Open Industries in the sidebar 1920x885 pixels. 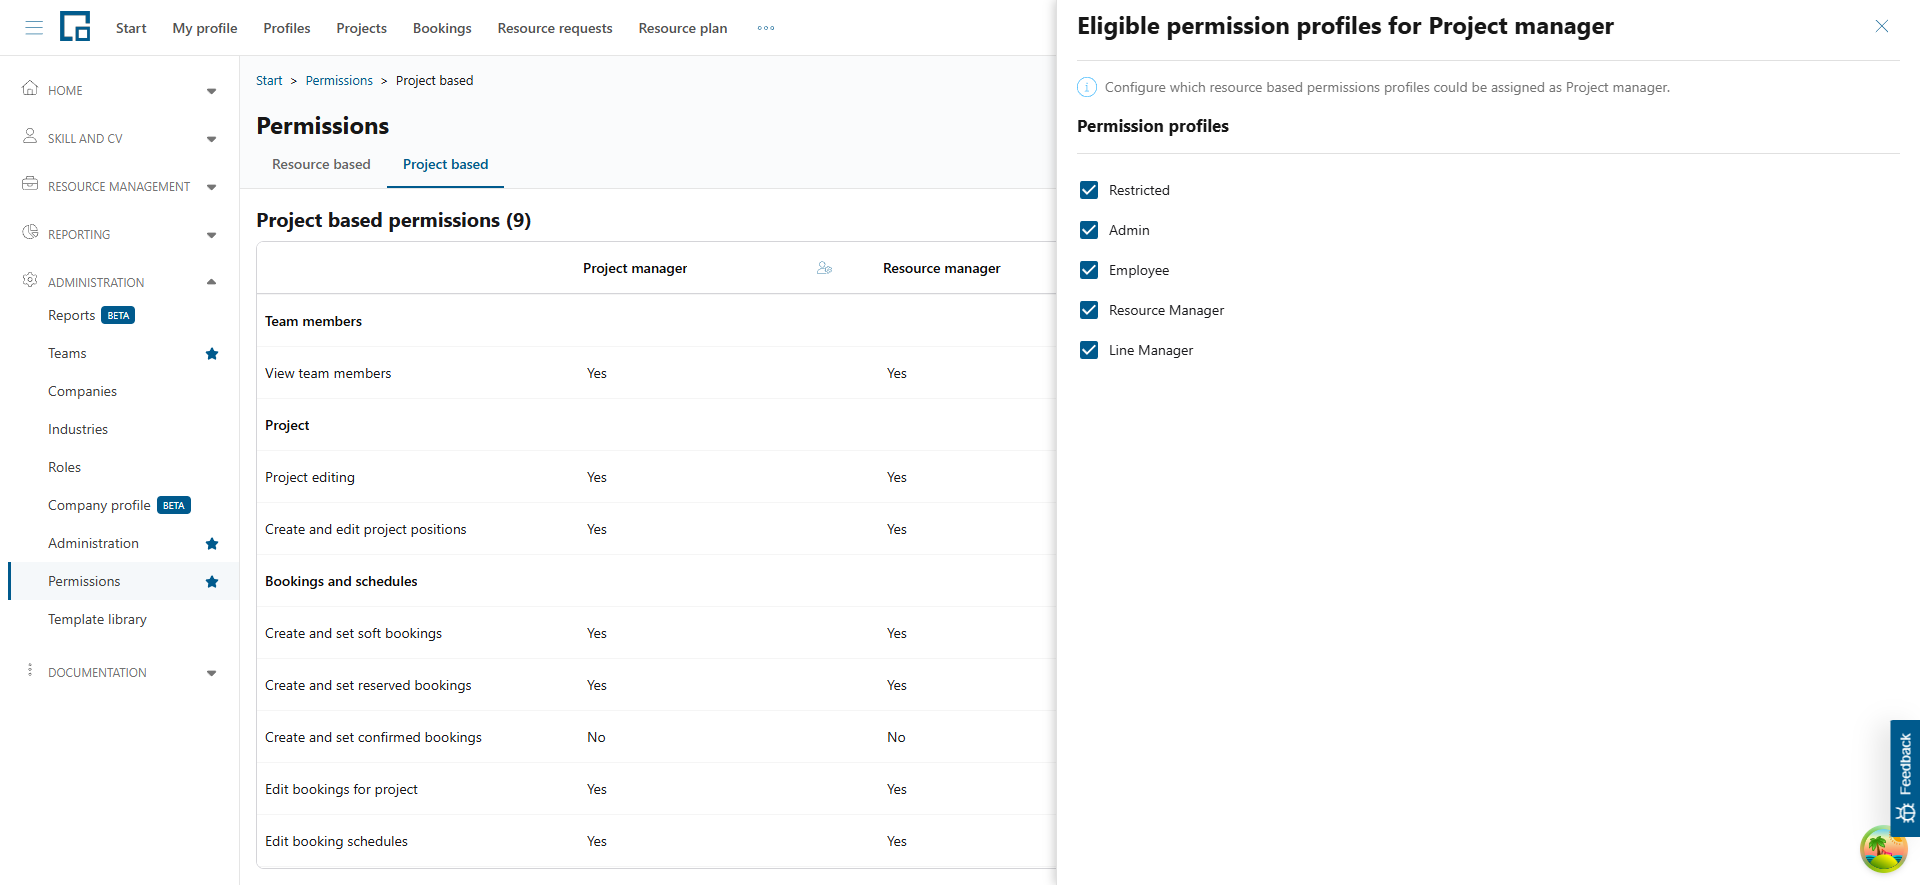point(78,429)
